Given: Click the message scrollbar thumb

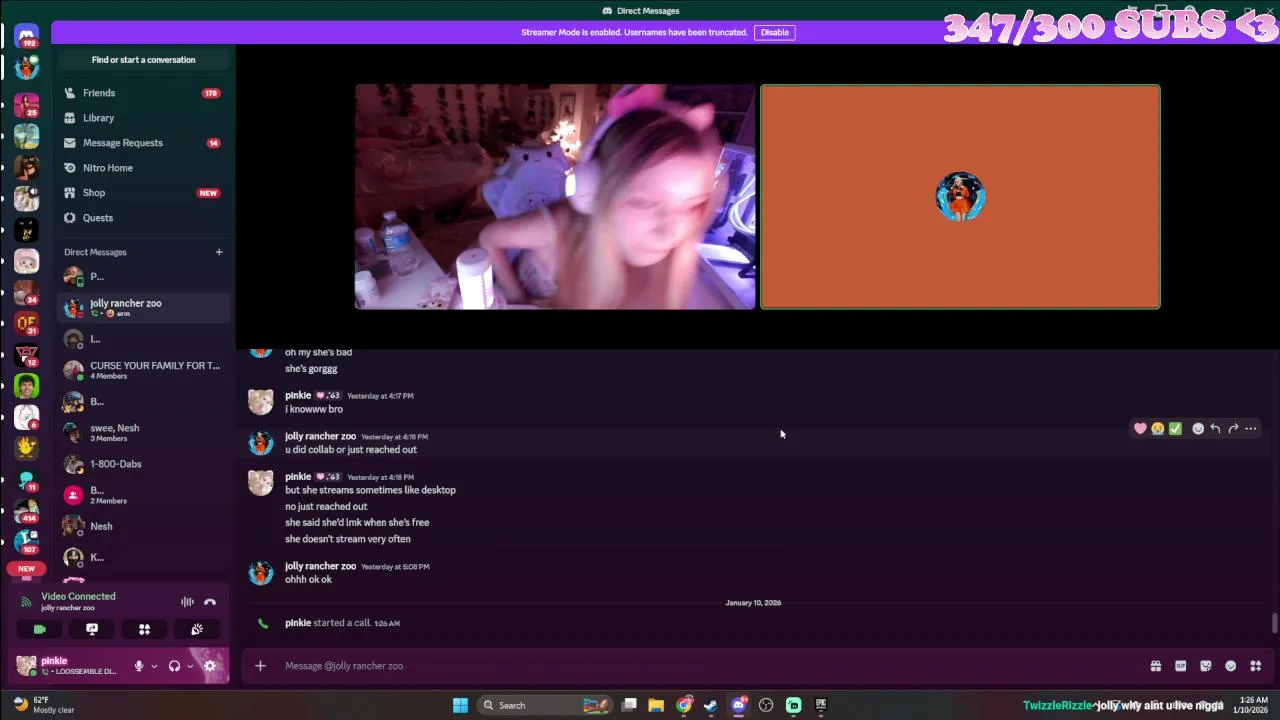Looking at the screenshot, I should [x=1275, y=623].
